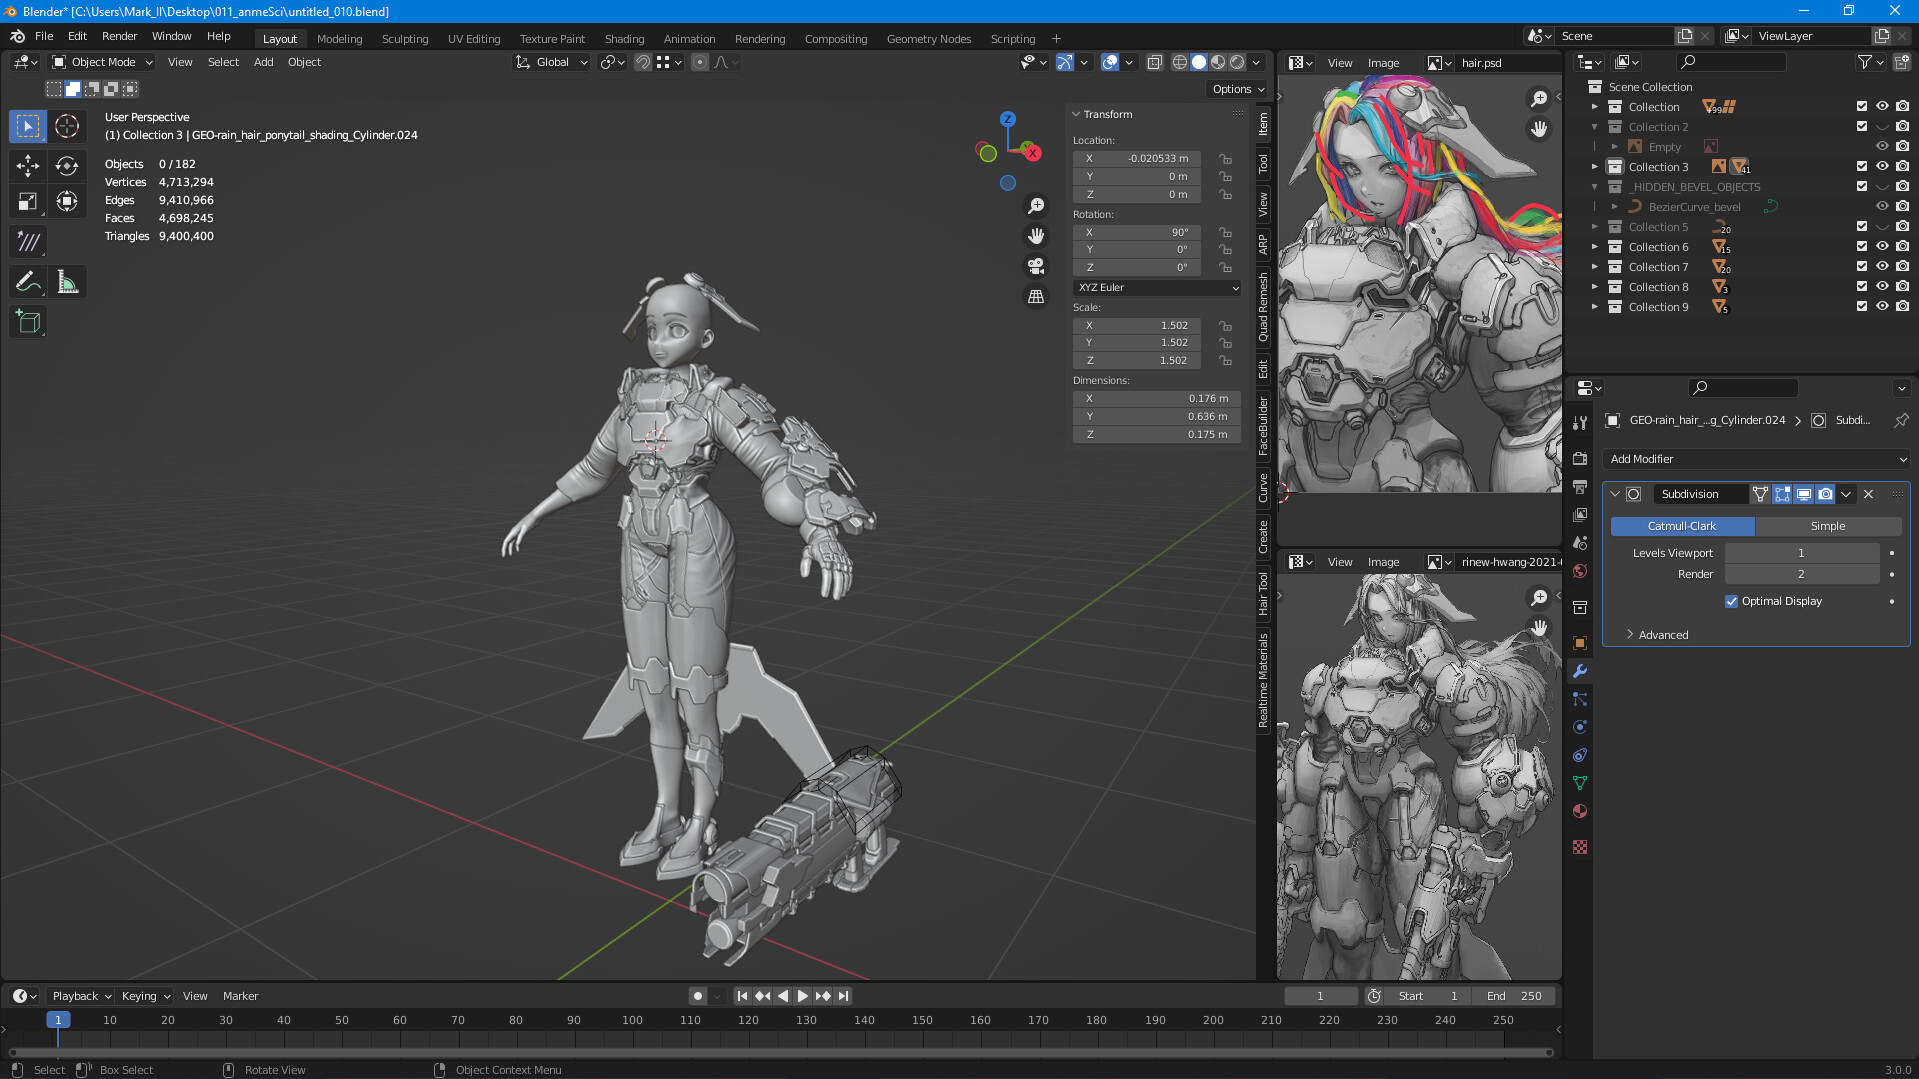The width and height of the screenshot is (1919, 1079).
Task: Open the Modifier Properties wrench tab
Action: pyautogui.click(x=1580, y=671)
